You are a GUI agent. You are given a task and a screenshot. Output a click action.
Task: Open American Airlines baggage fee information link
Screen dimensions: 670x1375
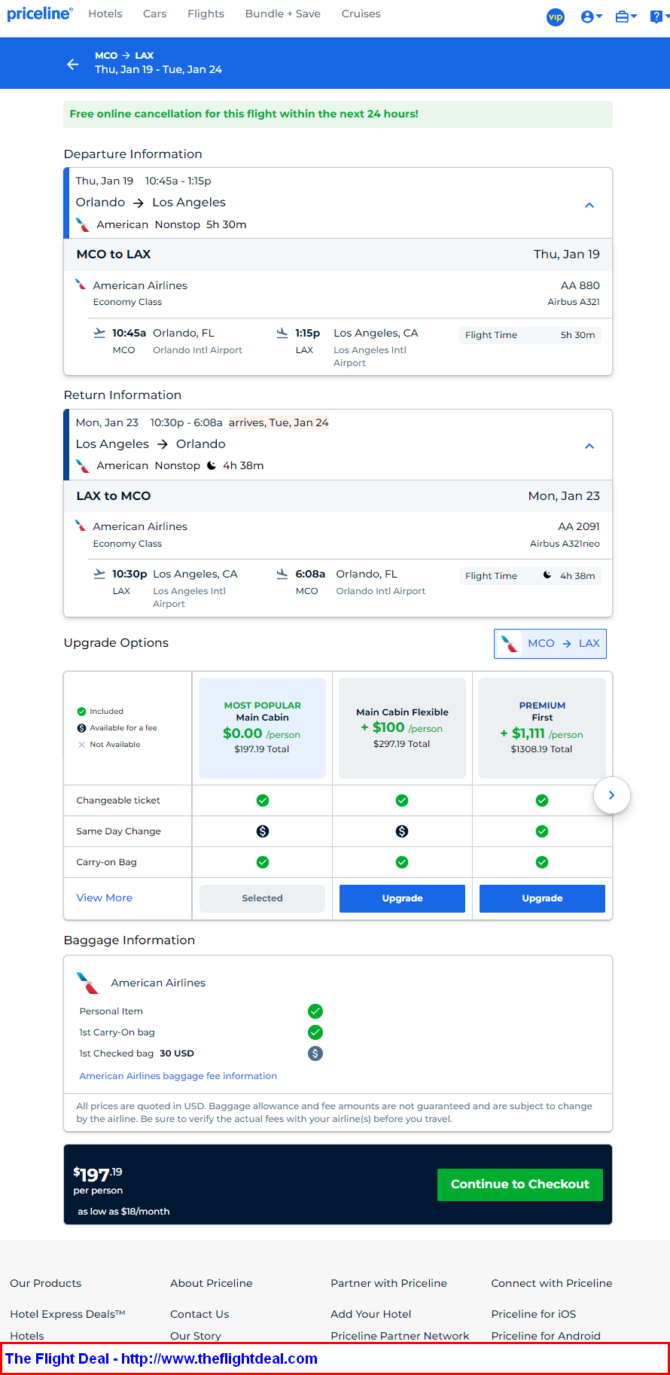(x=178, y=1076)
